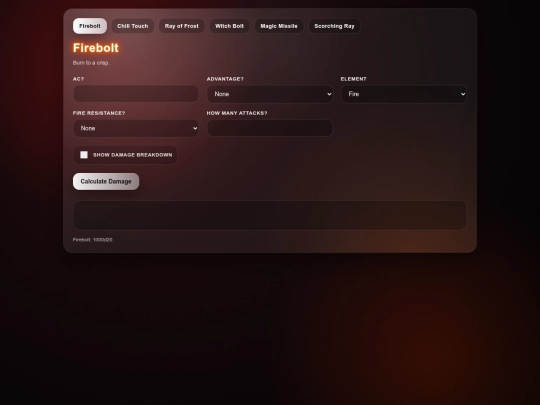Screen dimensions: 540x405
Task: Focus the AC? input field
Action: tap(136, 94)
